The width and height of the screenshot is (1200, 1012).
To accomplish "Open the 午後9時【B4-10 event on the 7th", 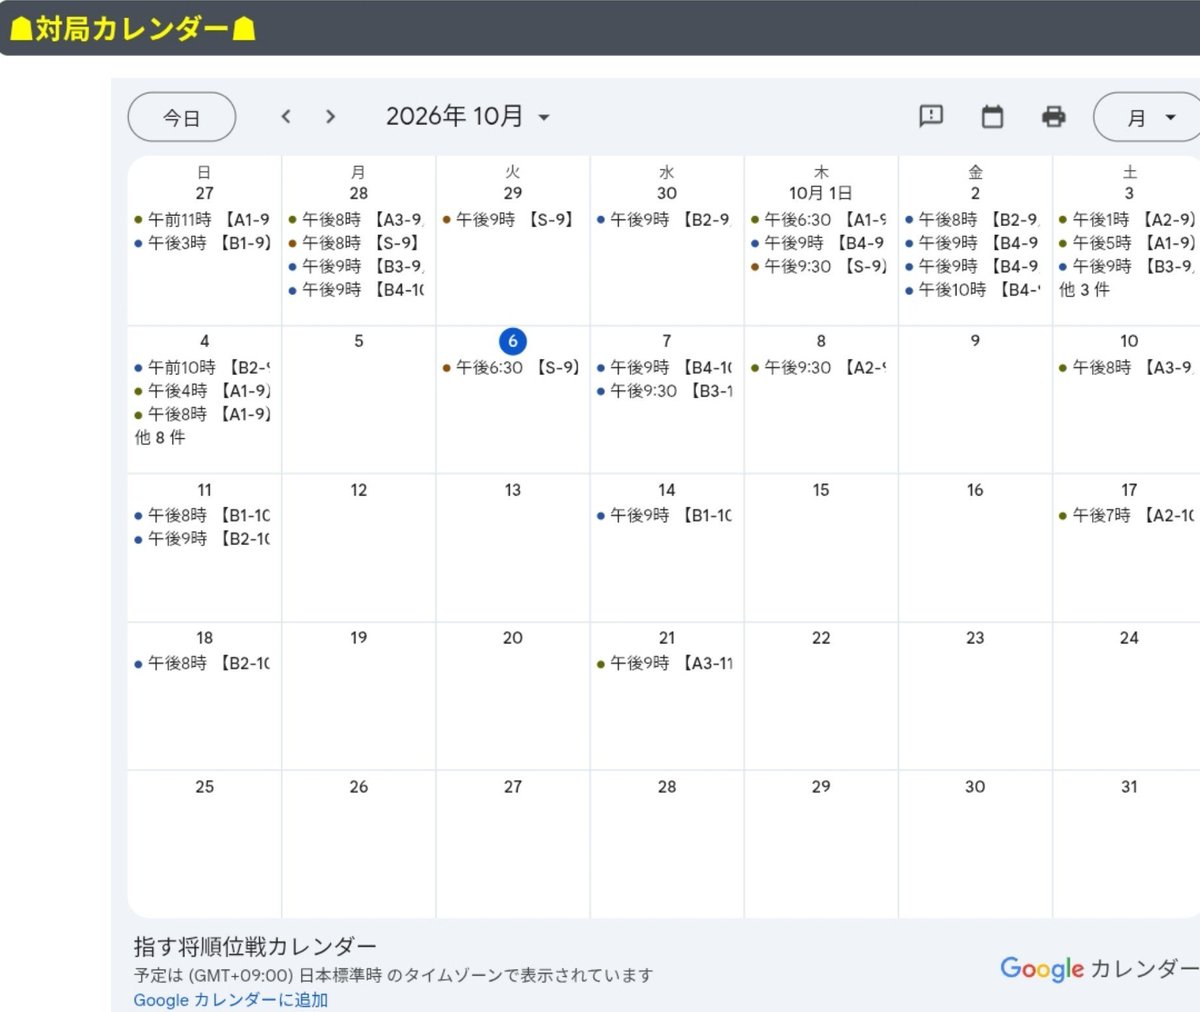I will coord(666,368).
